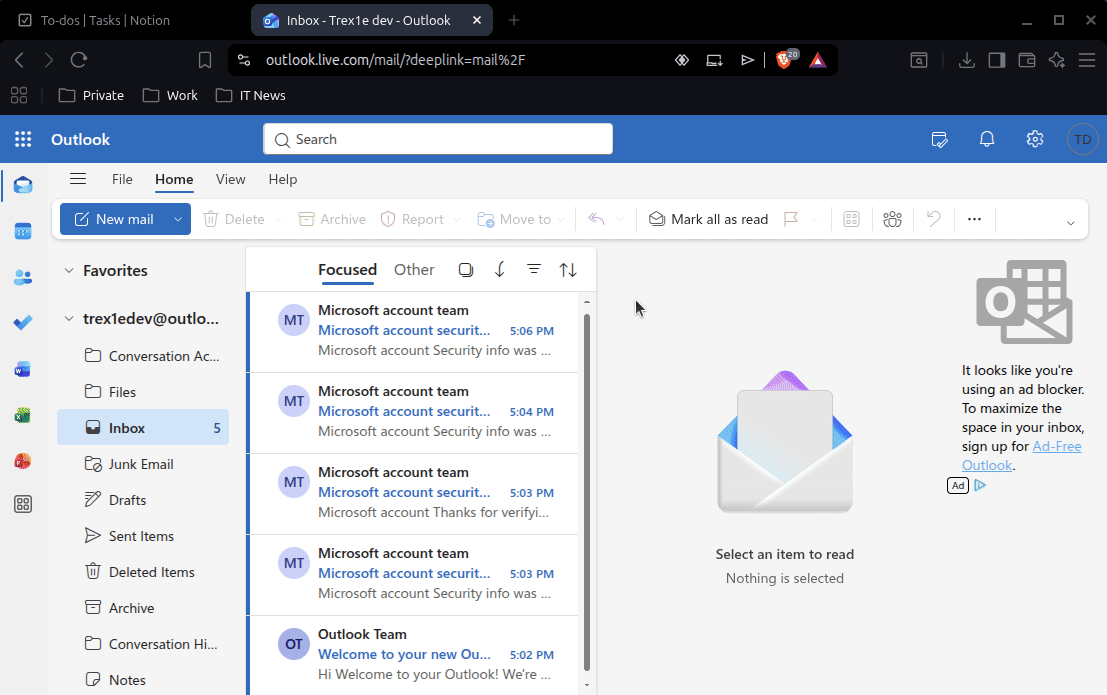Screen dimensions: 1107x695
Task: Open the To Do checkmark icon
Action: point(23,323)
